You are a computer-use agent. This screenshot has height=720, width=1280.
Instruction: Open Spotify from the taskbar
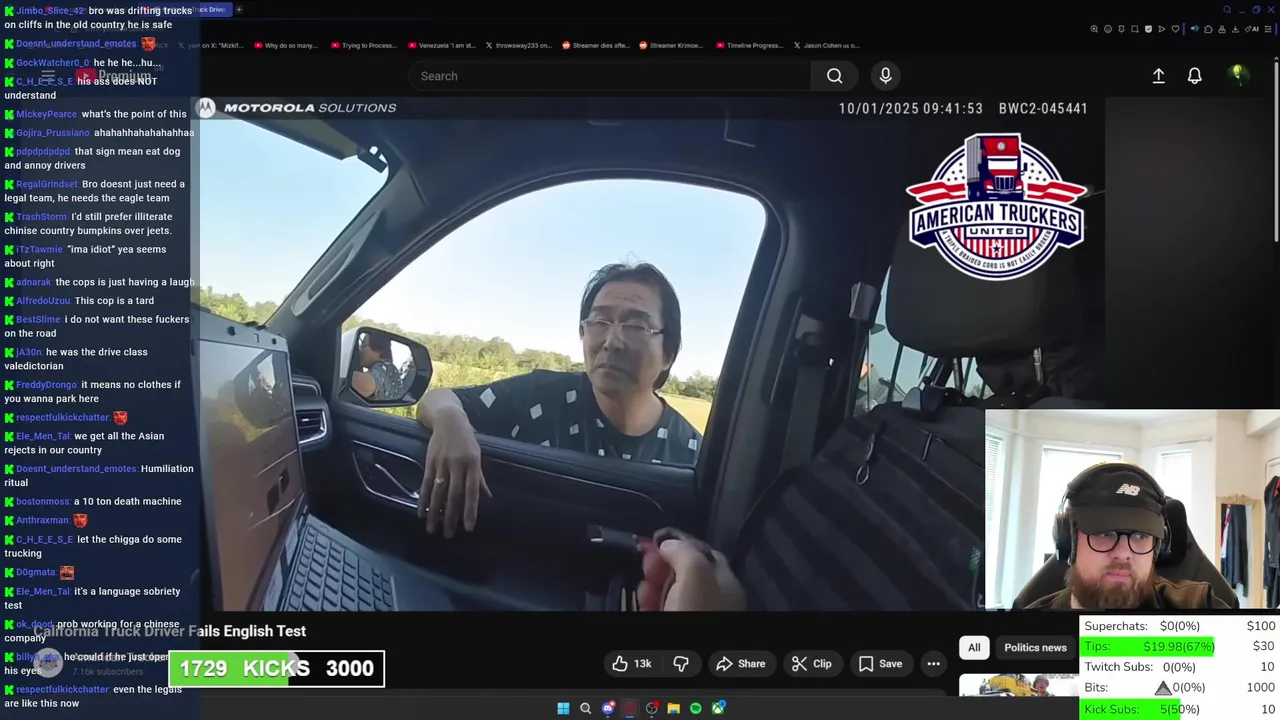click(696, 708)
